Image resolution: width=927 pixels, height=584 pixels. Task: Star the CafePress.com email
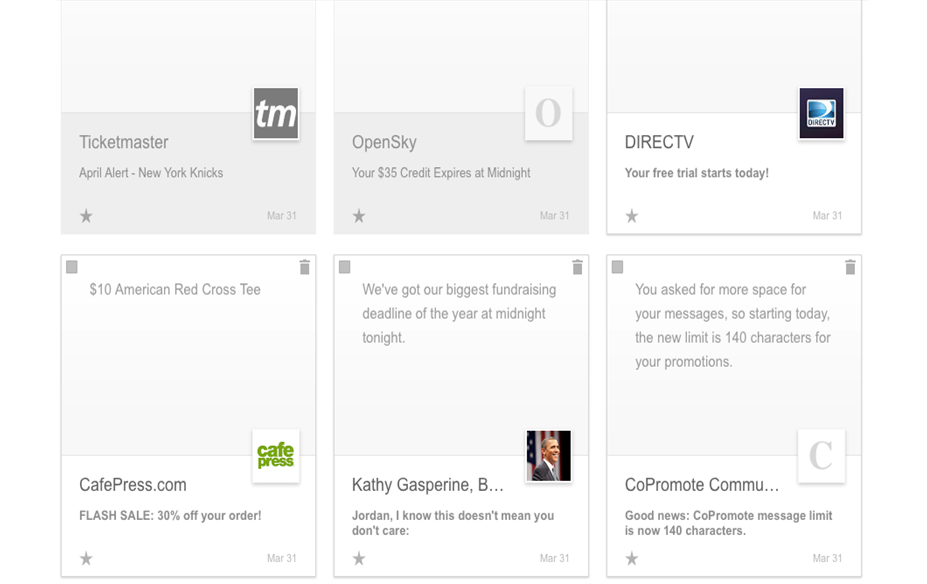(86, 559)
